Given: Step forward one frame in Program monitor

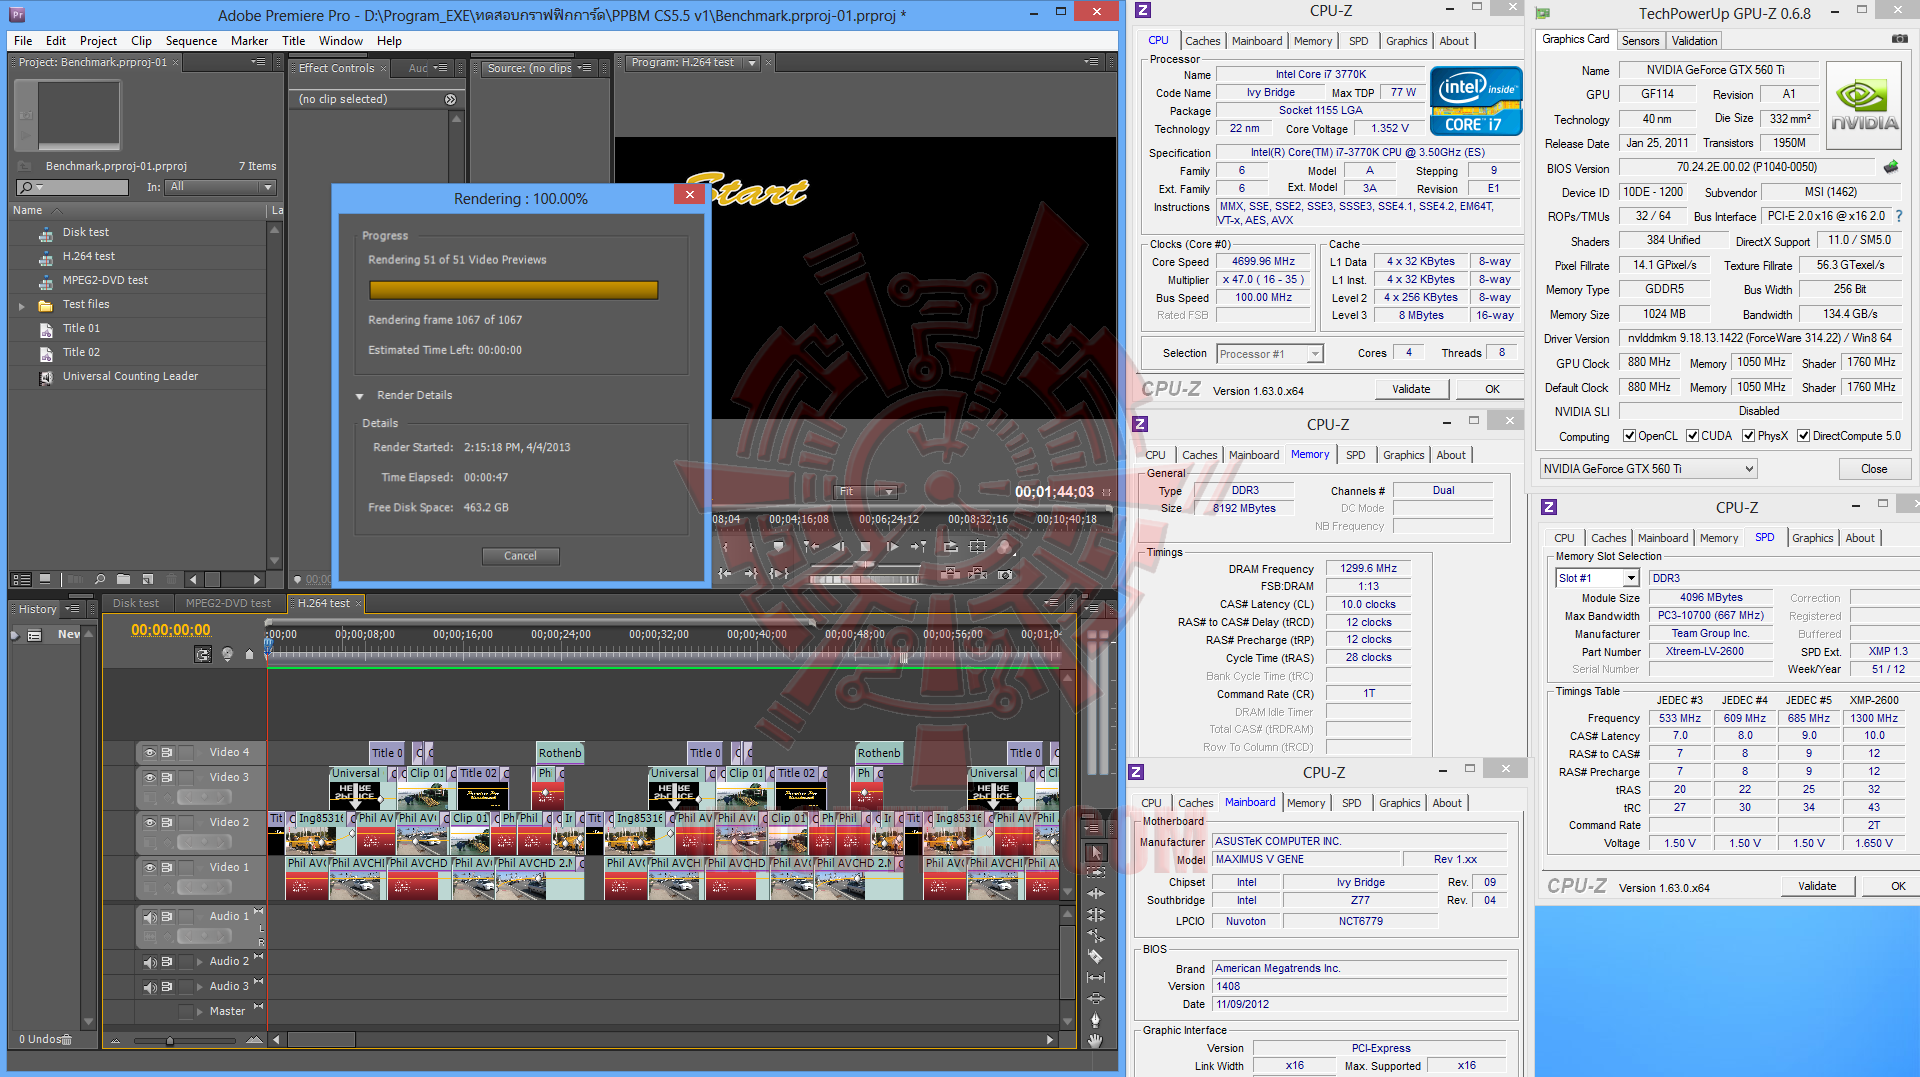Looking at the screenshot, I should 892,547.
